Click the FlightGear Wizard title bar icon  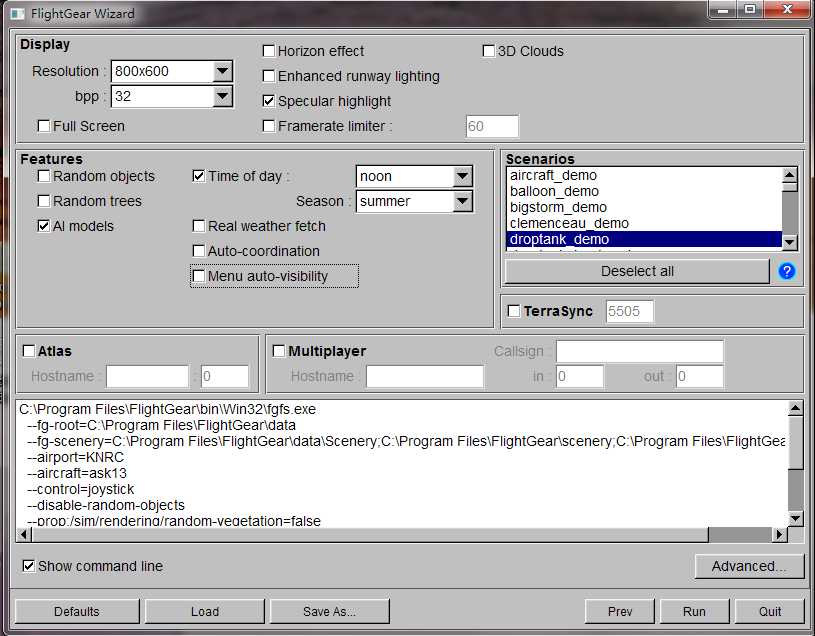coord(18,14)
